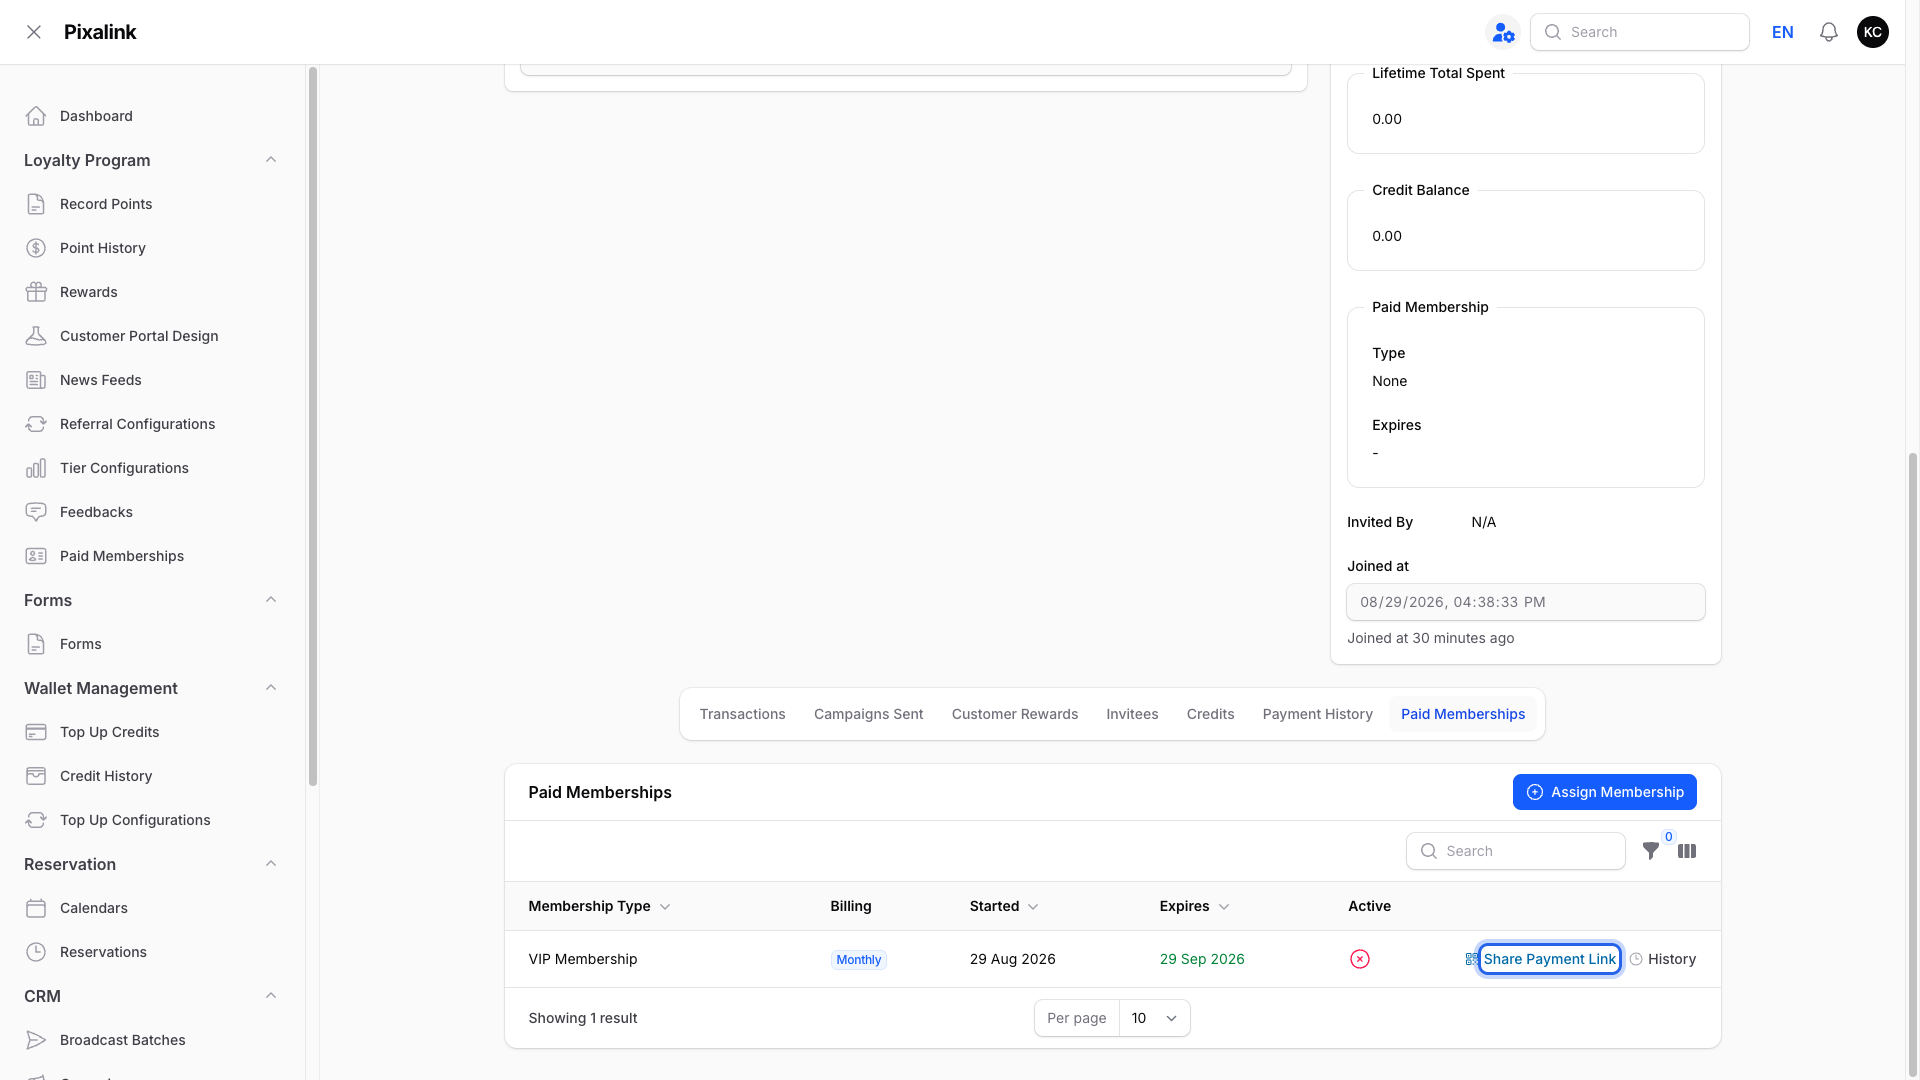Toggle table columns with the columns icon
The height and width of the screenshot is (1080, 1920).
pos(1687,851)
